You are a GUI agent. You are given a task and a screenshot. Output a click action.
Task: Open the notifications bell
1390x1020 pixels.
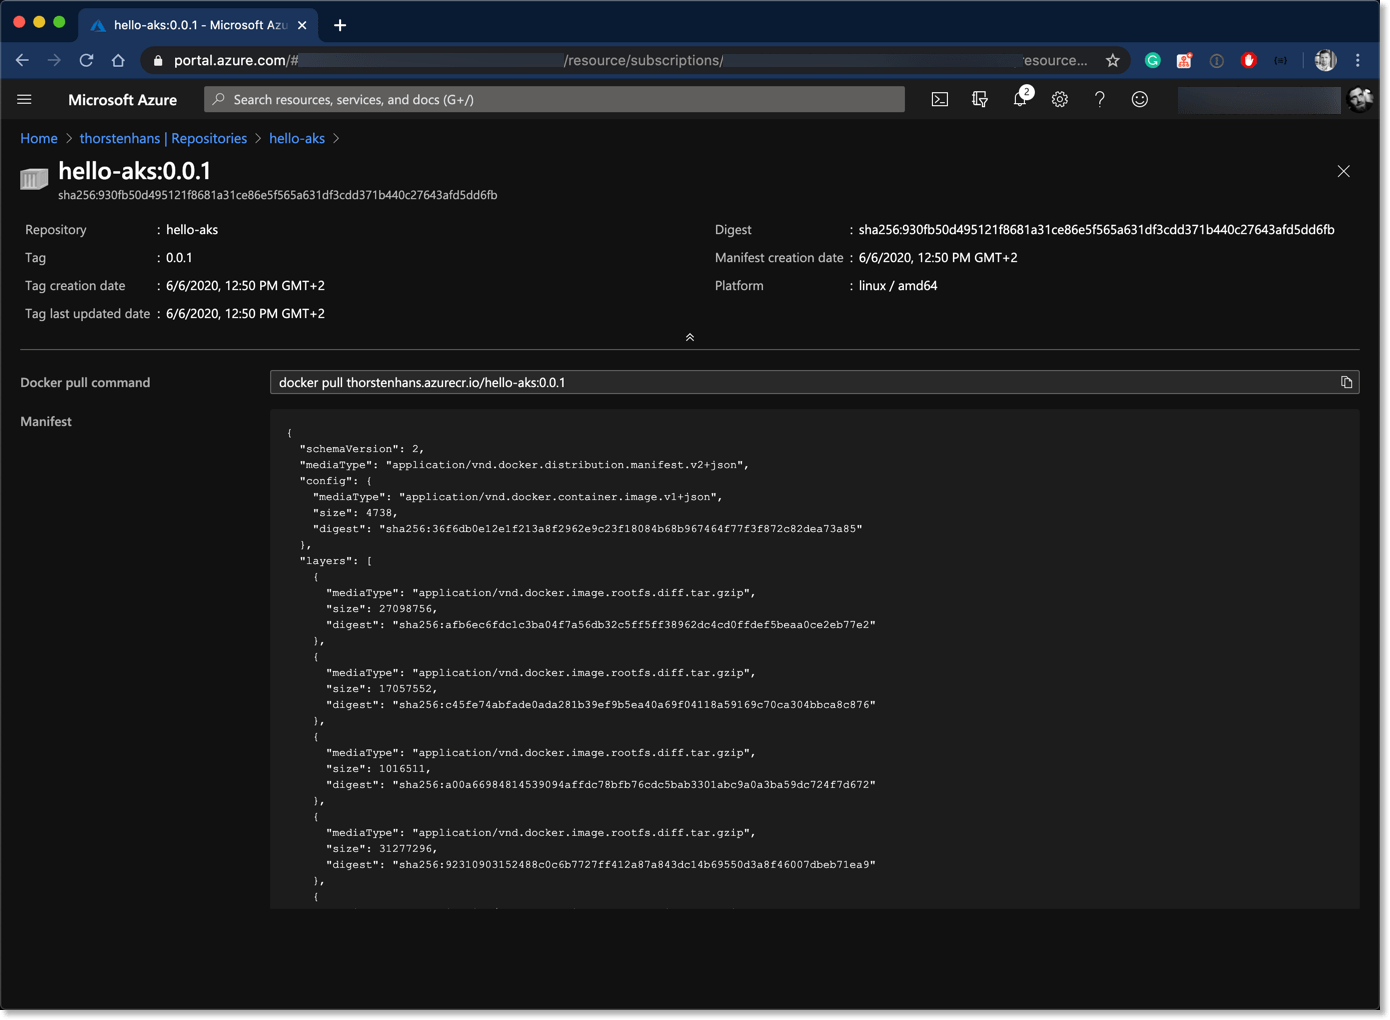(x=1020, y=99)
